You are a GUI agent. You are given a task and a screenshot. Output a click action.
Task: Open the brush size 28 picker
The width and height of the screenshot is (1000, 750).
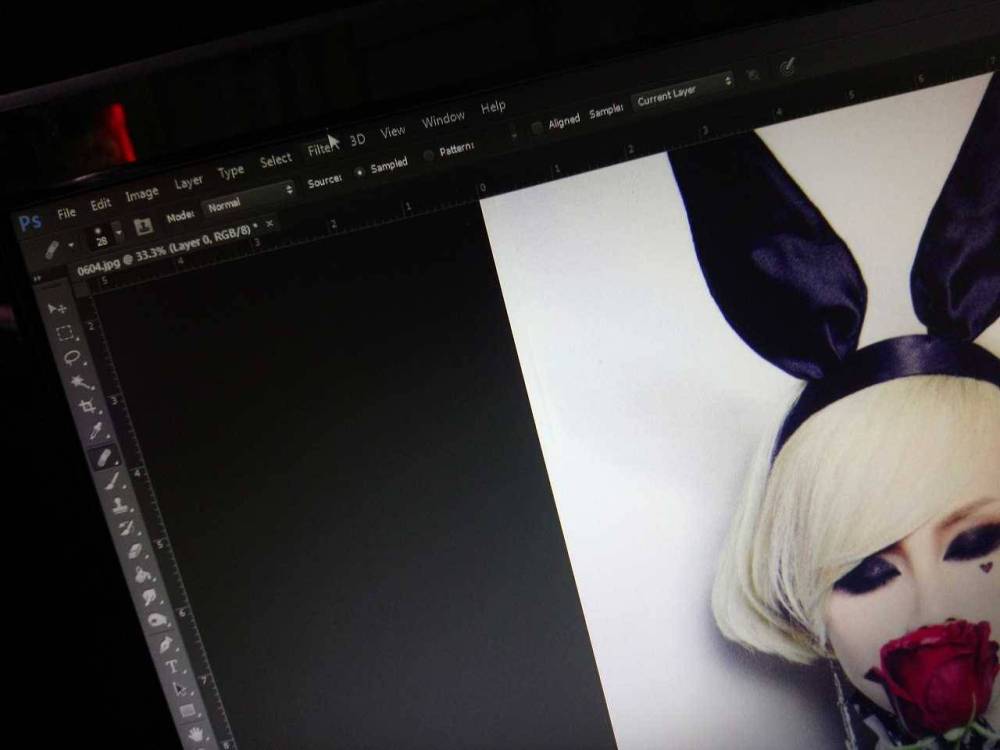point(119,232)
